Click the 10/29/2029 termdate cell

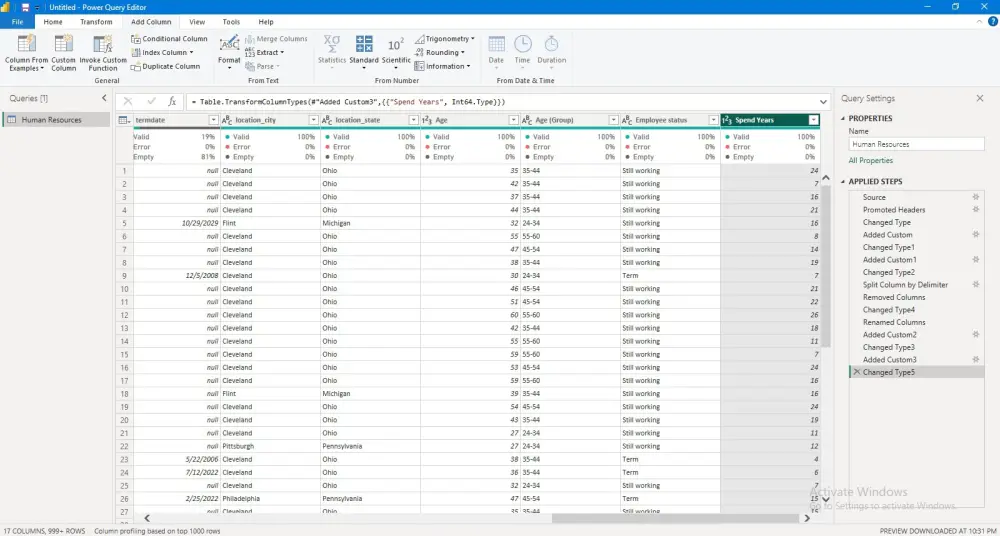177,223
